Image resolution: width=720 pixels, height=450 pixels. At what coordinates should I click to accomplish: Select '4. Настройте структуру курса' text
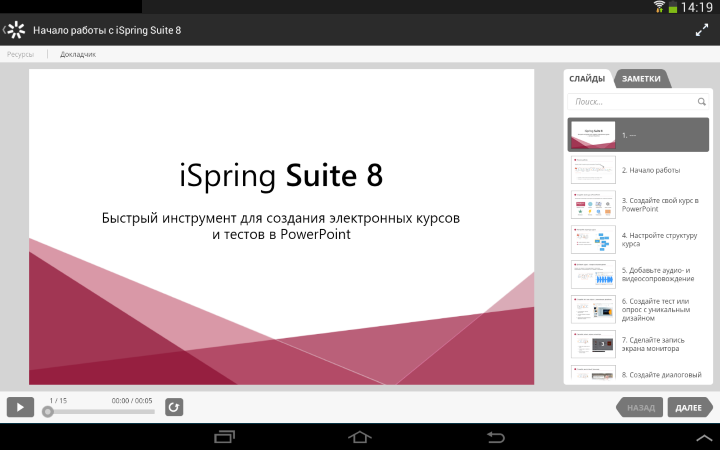[659, 239]
